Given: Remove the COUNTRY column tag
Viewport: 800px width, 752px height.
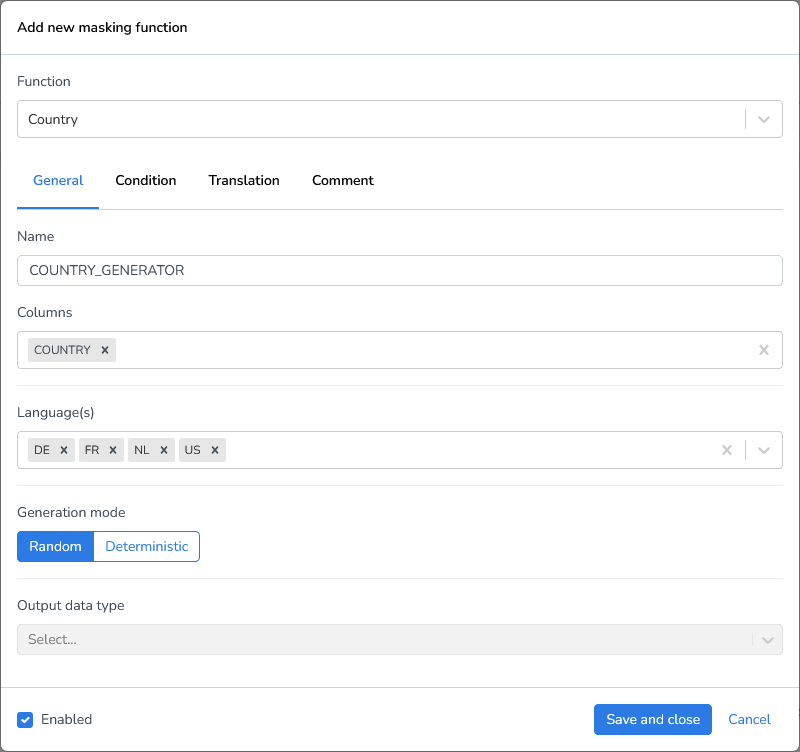Looking at the screenshot, I should click(x=104, y=350).
